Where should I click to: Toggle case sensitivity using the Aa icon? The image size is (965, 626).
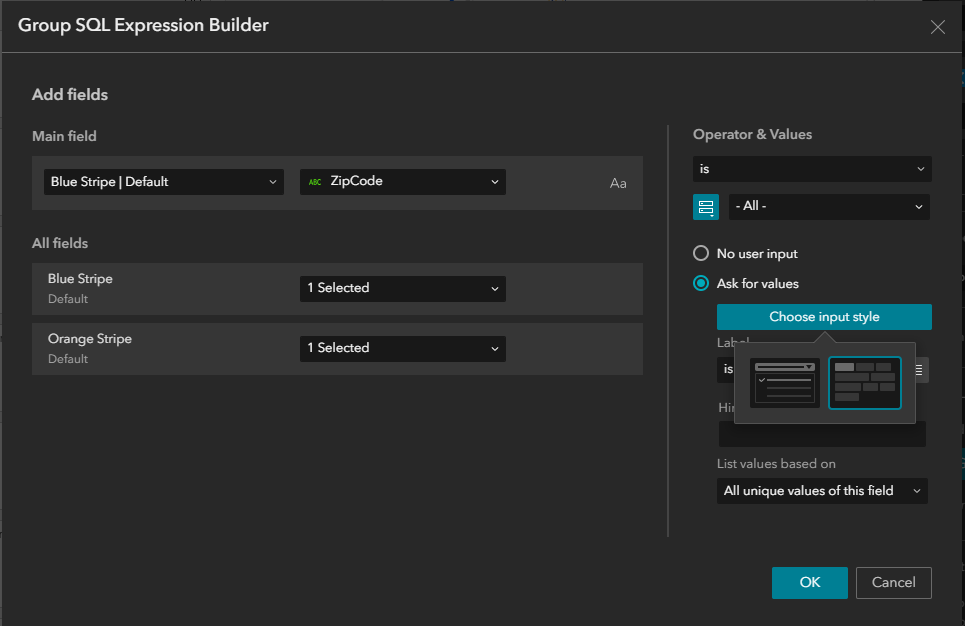click(x=617, y=182)
